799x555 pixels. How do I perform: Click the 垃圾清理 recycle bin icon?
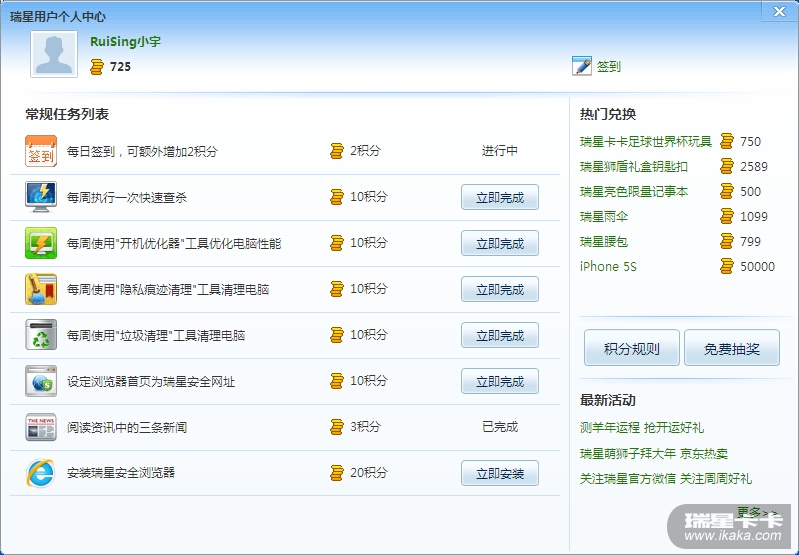point(41,335)
